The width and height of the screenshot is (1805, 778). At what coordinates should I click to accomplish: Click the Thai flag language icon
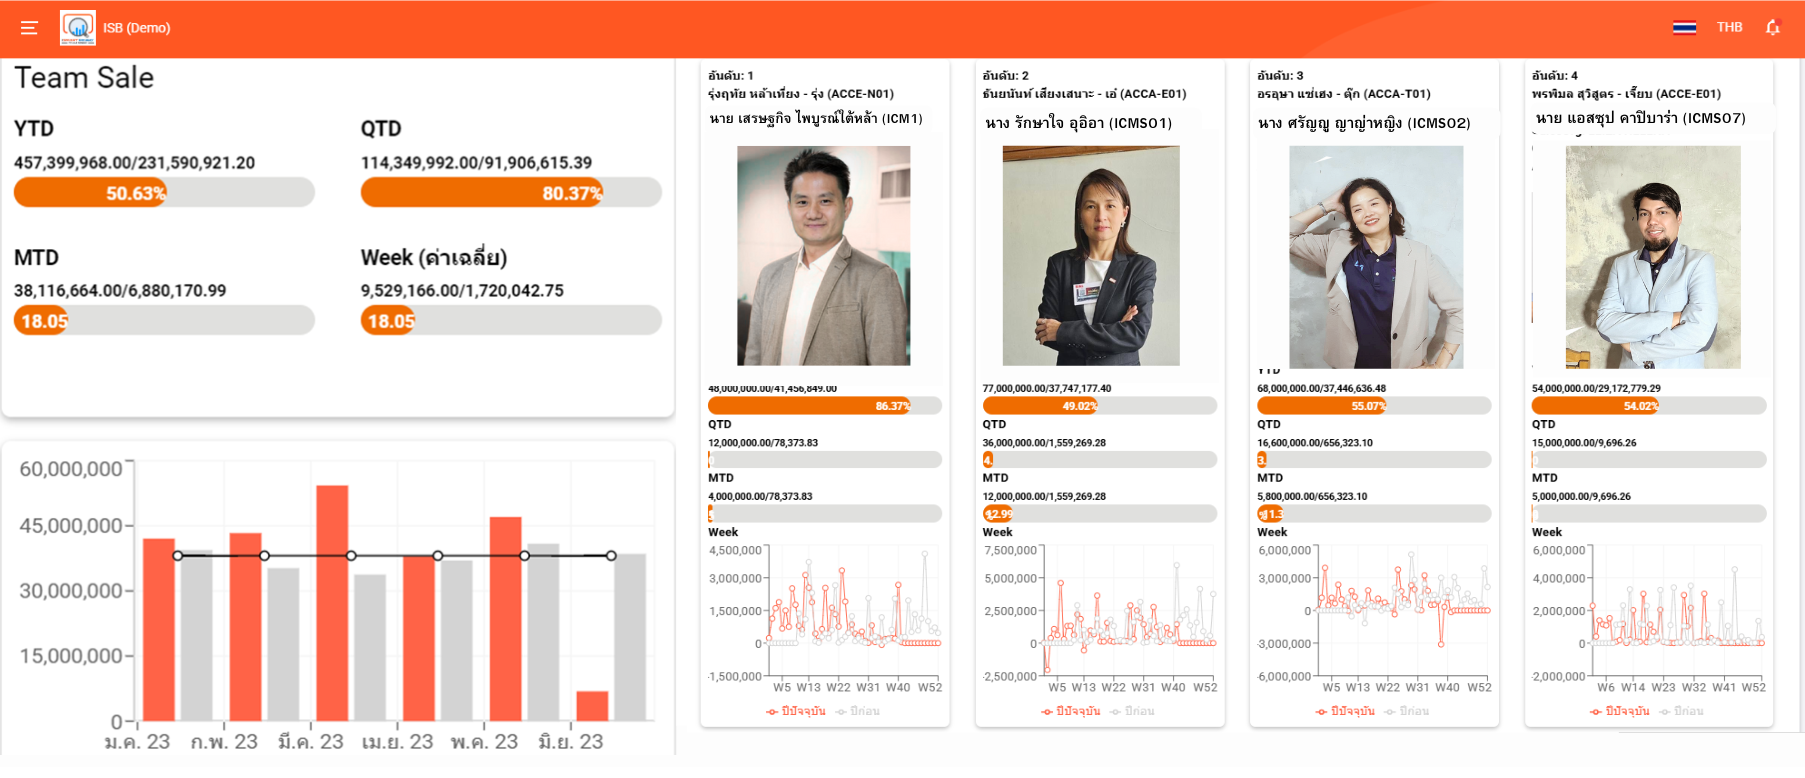[x=1684, y=28]
